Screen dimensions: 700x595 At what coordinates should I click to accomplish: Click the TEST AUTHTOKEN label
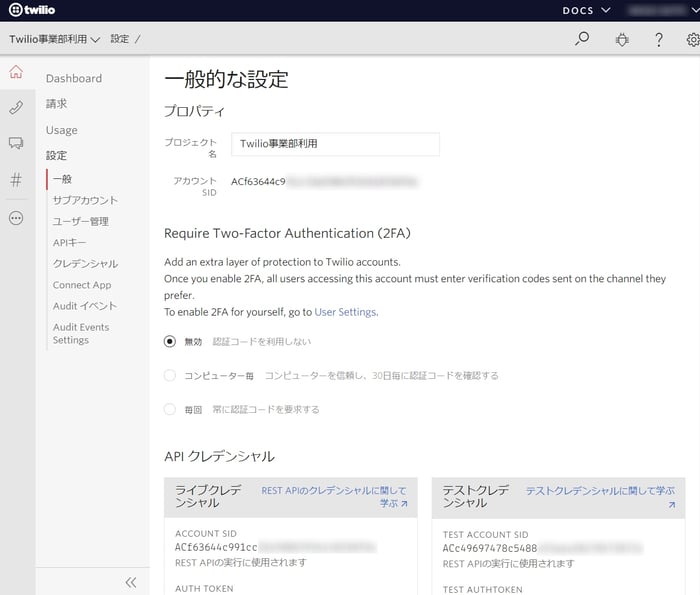(483, 590)
